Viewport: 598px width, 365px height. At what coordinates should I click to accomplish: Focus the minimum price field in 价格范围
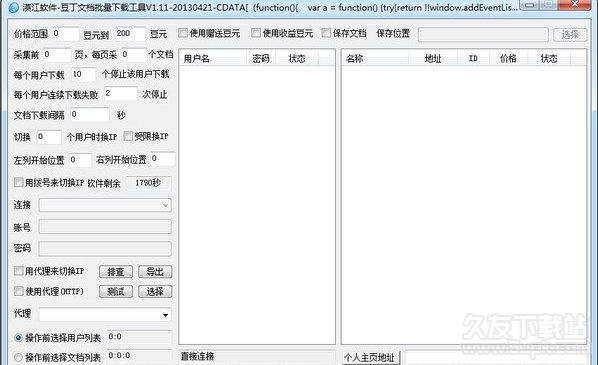[x=65, y=34]
